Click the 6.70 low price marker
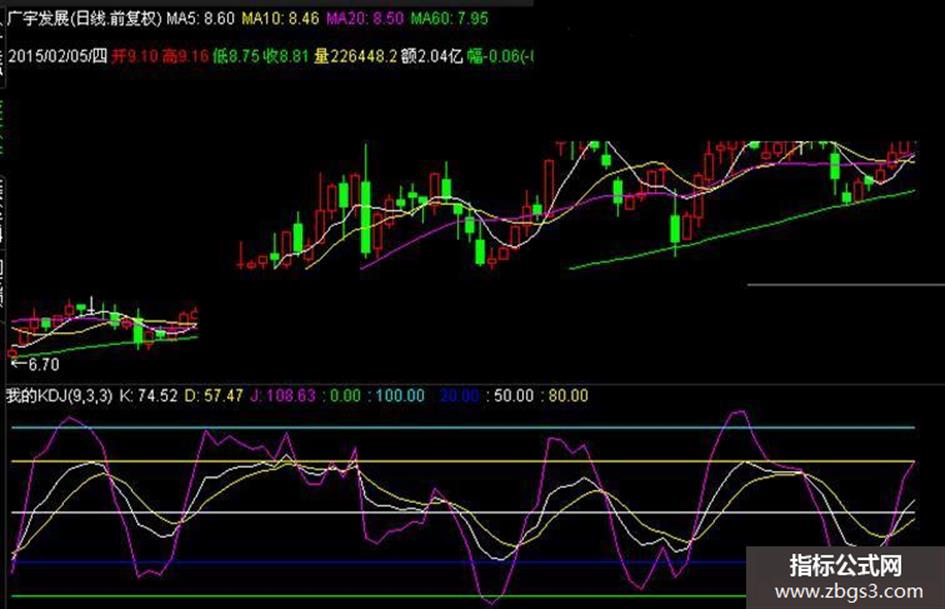The height and width of the screenshot is (609, 945). coord(36,364)
